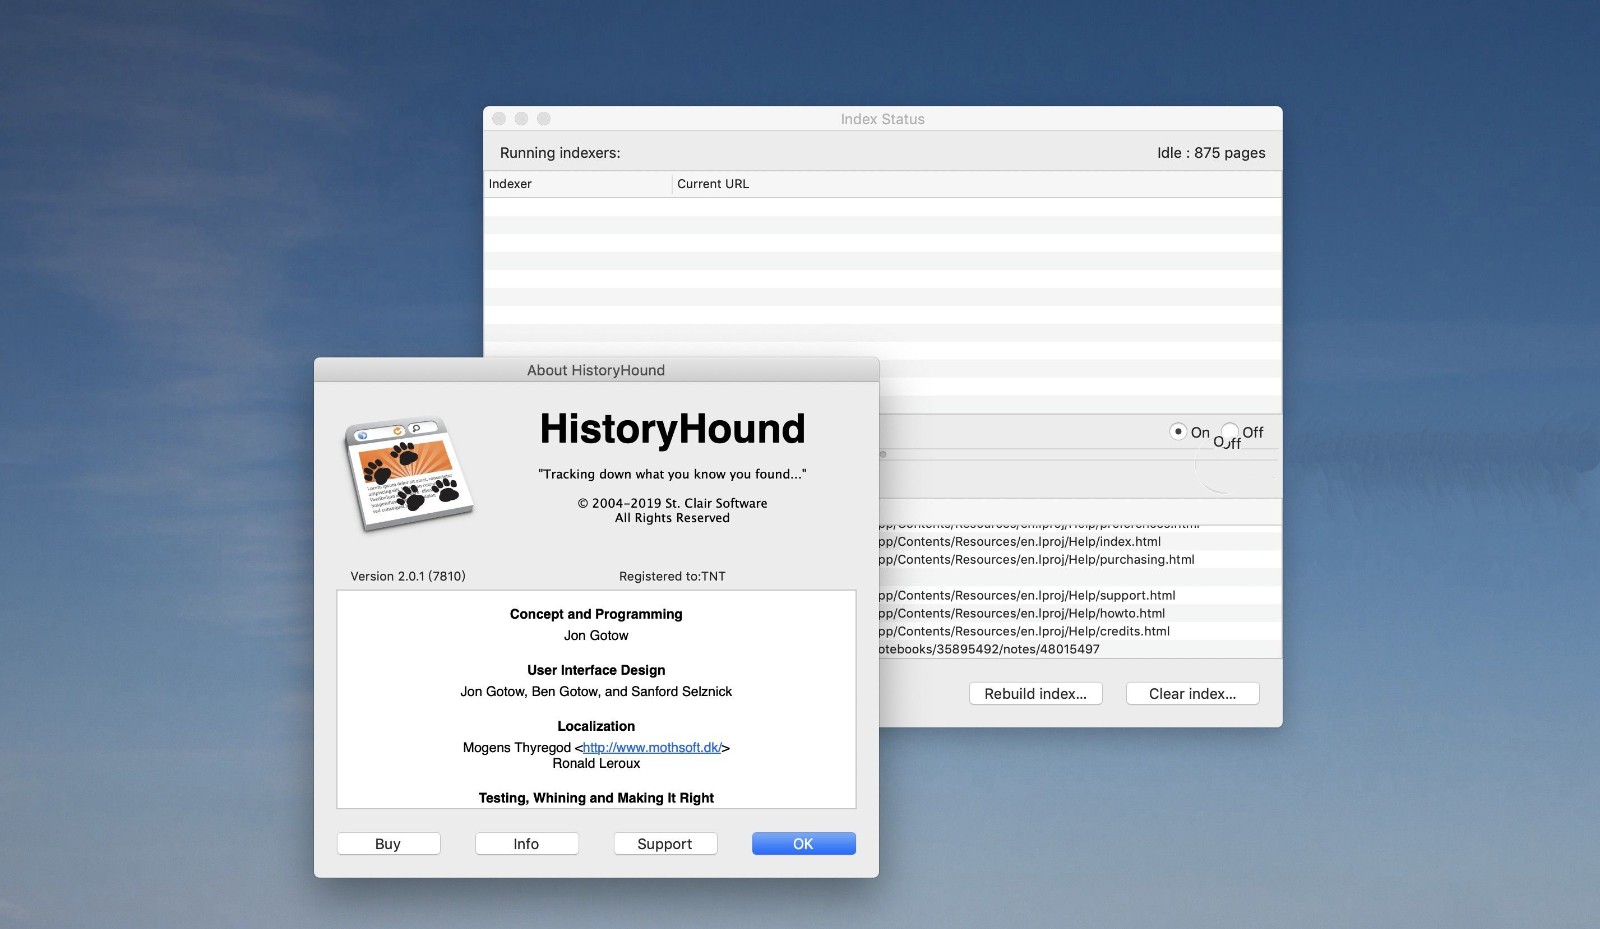Select the Help/support.html log row
Screen dimensions: 1600x929
(x=1080, y=595)
